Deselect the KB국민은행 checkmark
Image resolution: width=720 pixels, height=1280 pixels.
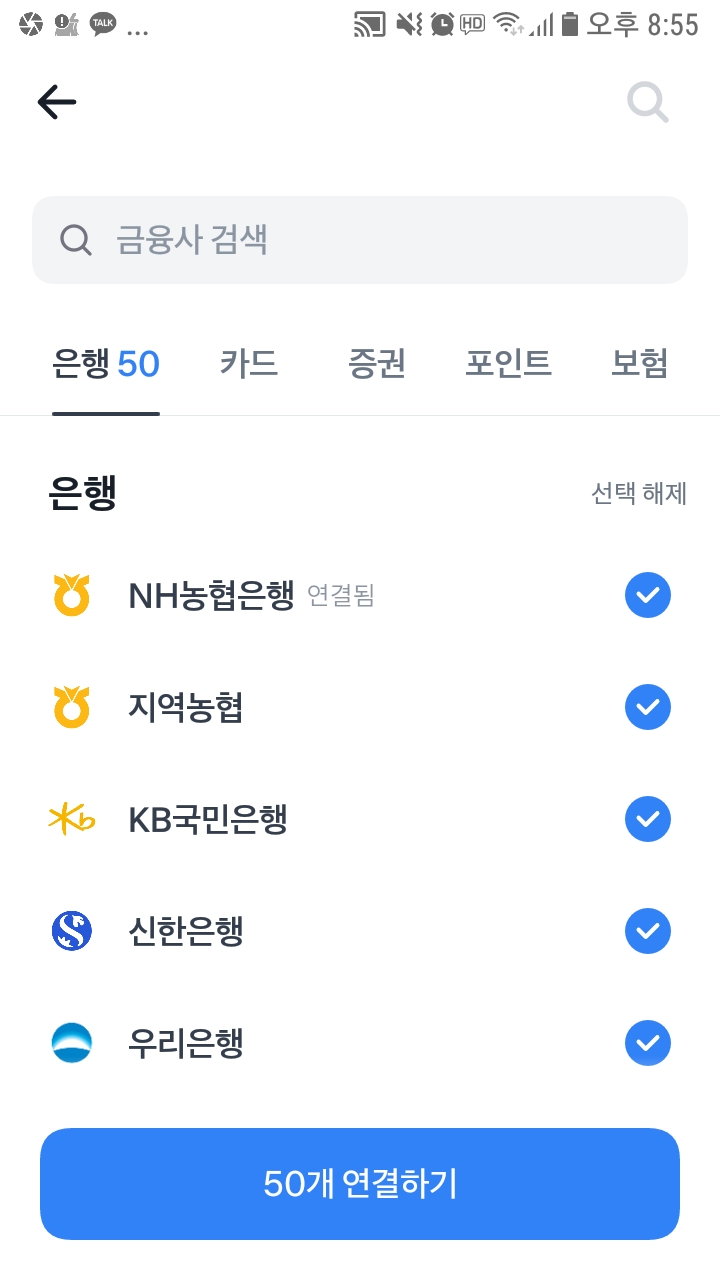click(648, 819)
